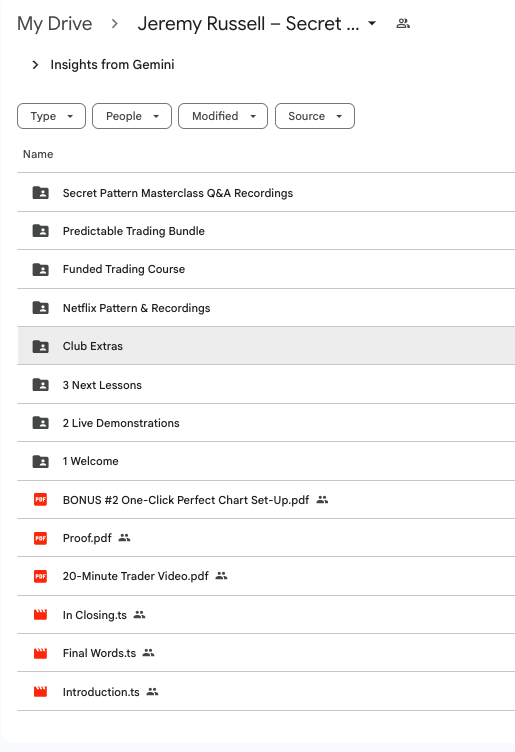Select the Predictable Trading Bundle folder name
The width and height of the screenshot is (515, 752).
click(134, 231)
